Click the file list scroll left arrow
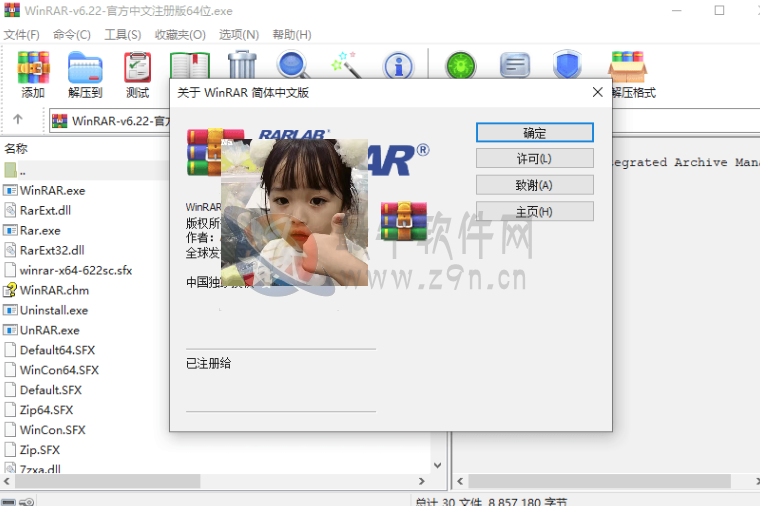 (6, 481)
